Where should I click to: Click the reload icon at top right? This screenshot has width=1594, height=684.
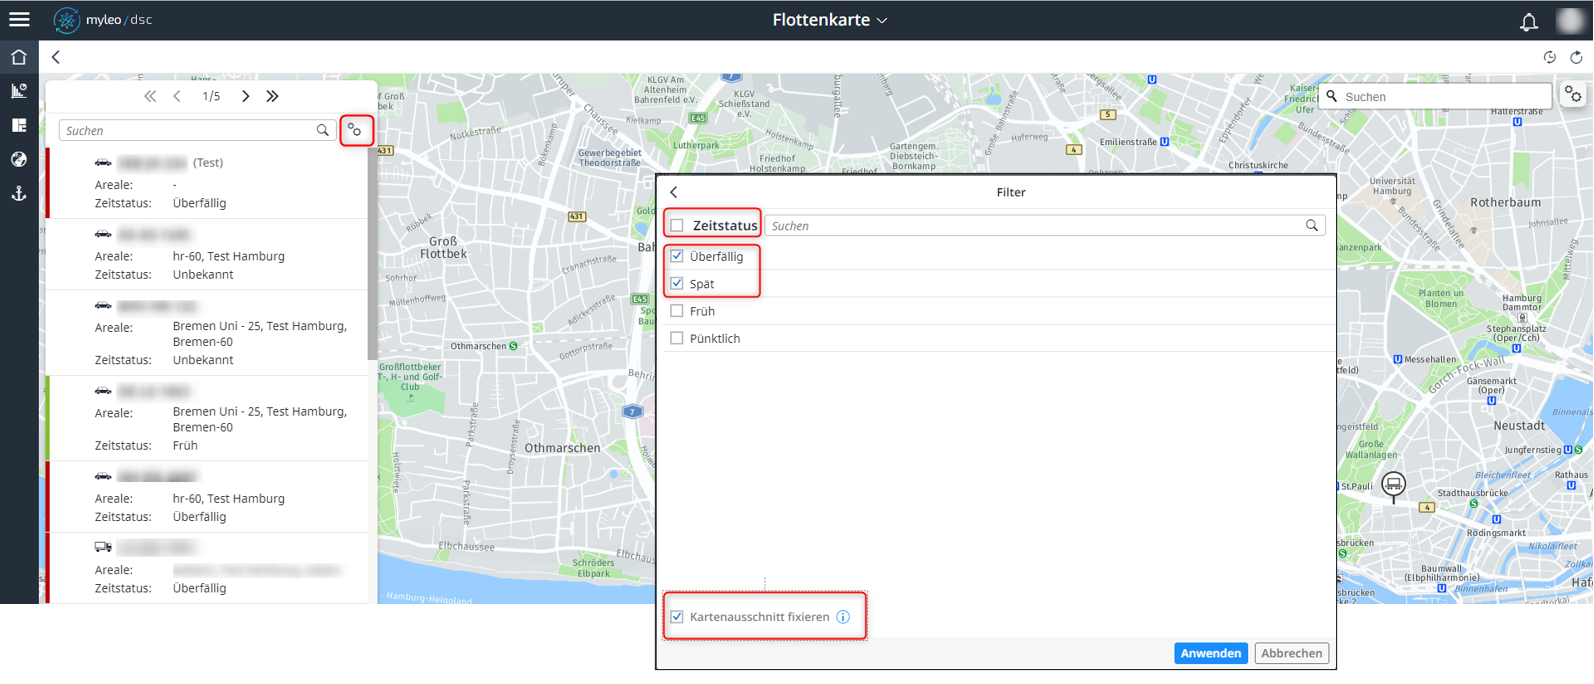coord(1576,57)
